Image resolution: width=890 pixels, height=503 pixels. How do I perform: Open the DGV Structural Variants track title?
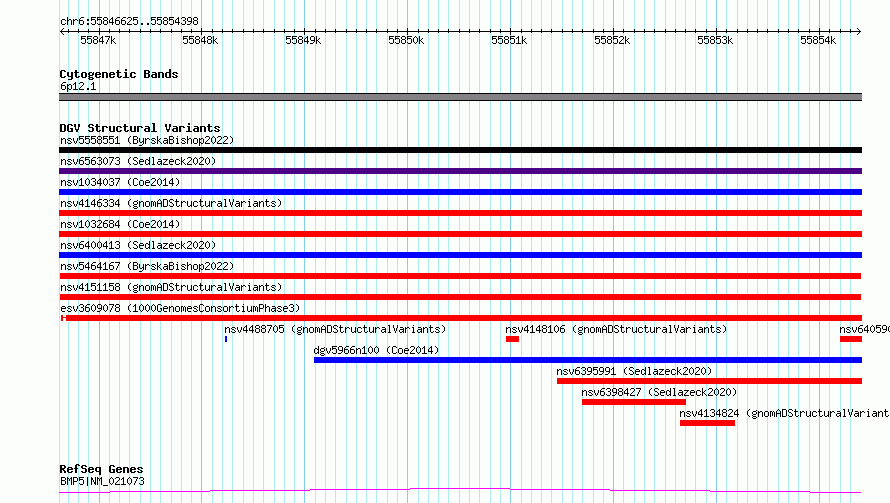(140, 128)
